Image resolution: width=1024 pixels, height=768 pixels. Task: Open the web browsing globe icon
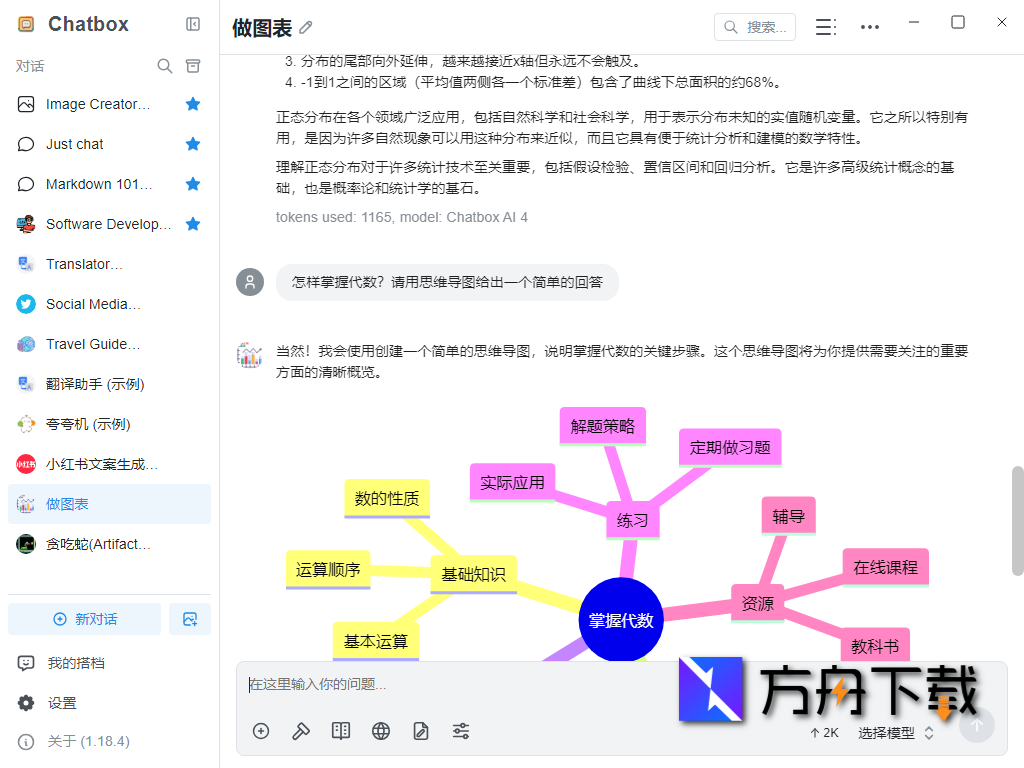(x=380, y=731)
